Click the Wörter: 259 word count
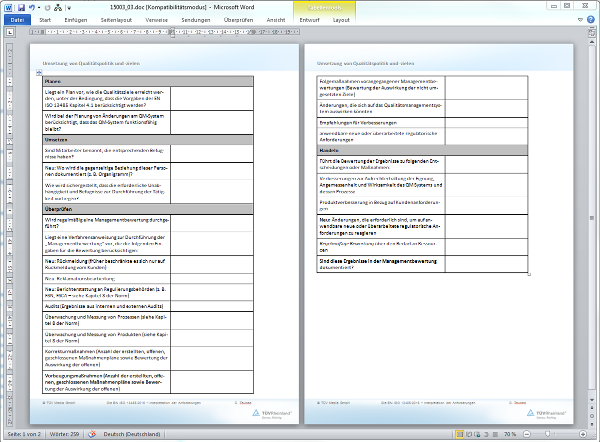This screenshot has width=600, height=442. (x=65, y=435)
